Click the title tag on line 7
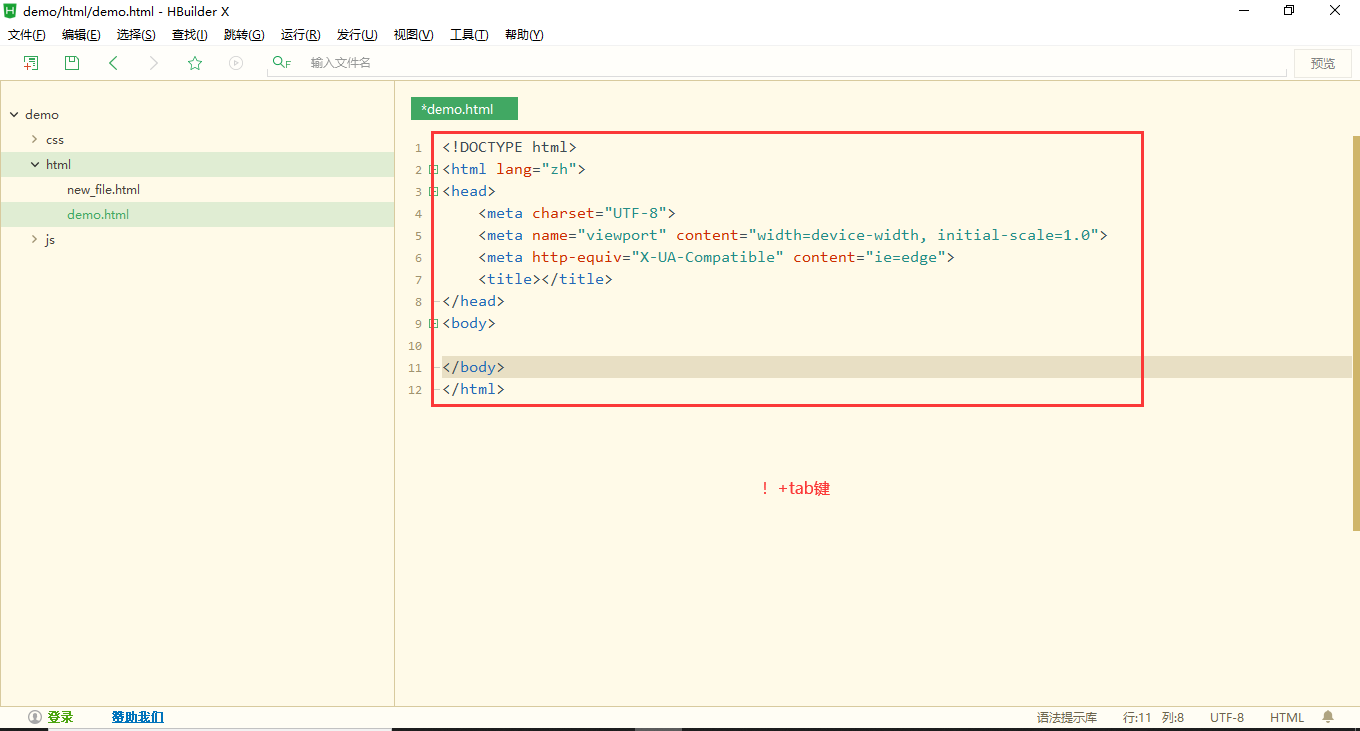This screenshot has height=731, width=1360. (x=545, y=280)
